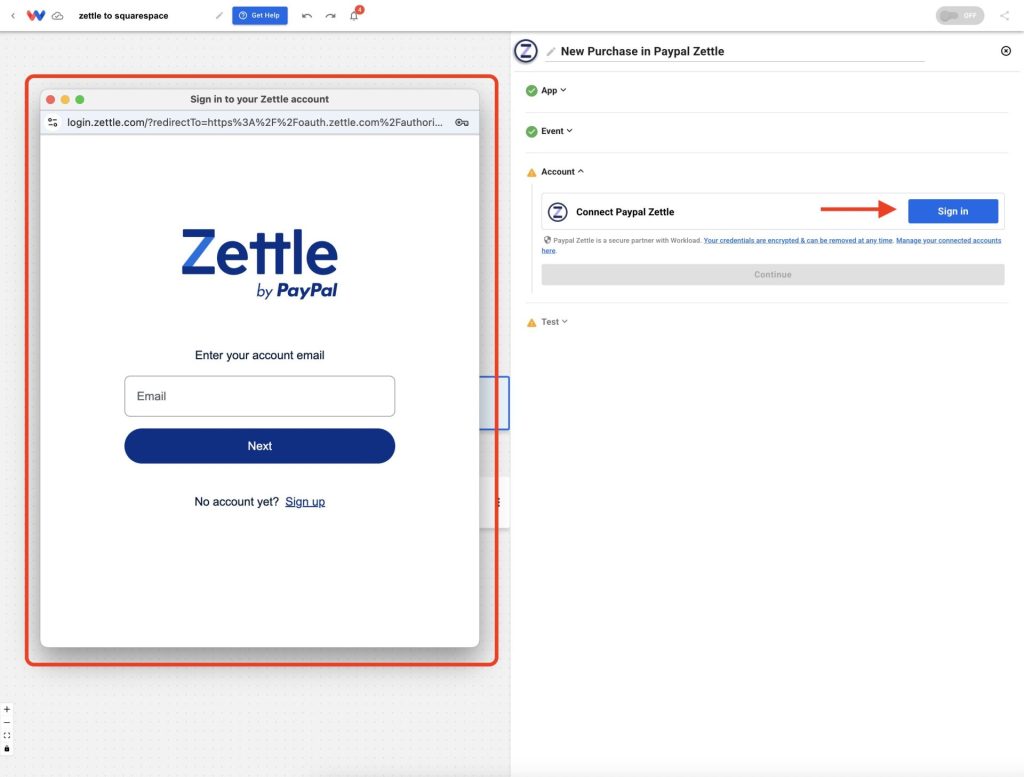The width and height of the screenshot is (1024, 777).
Task: Open the credentials are encrypted link
Action: [798, 240]
